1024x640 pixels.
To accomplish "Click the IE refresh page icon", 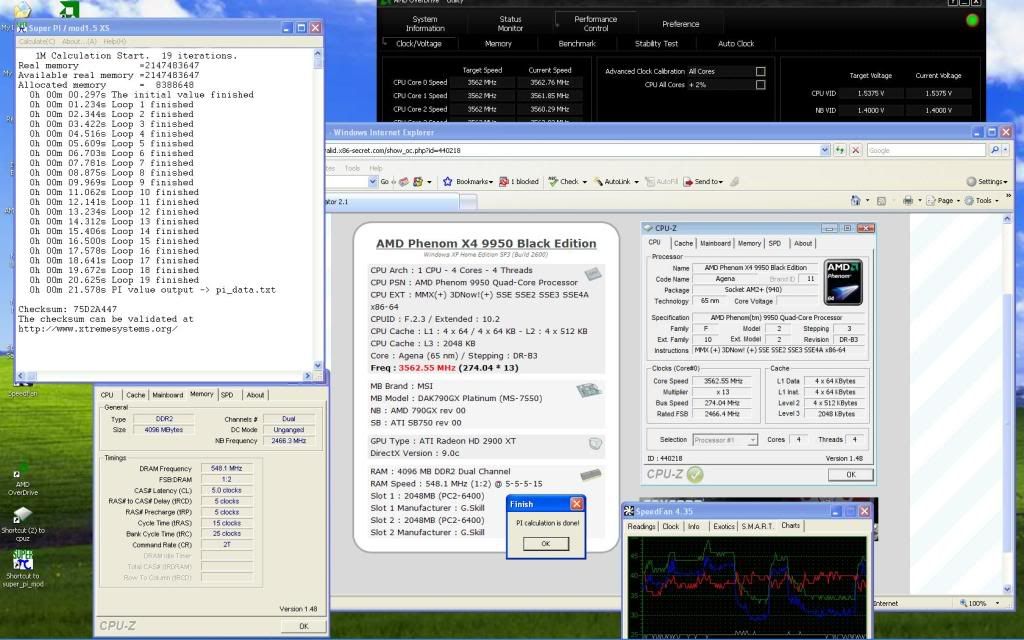I will point(840,150).
